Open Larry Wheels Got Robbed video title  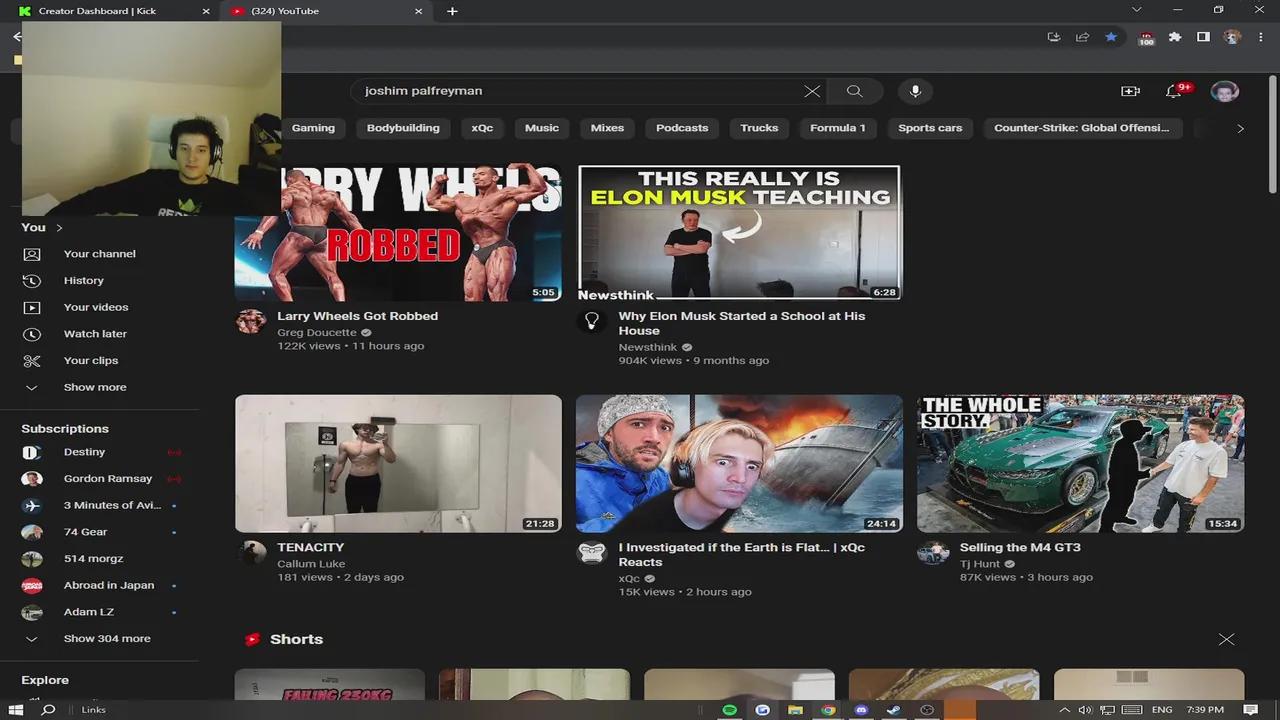point(357,316)
